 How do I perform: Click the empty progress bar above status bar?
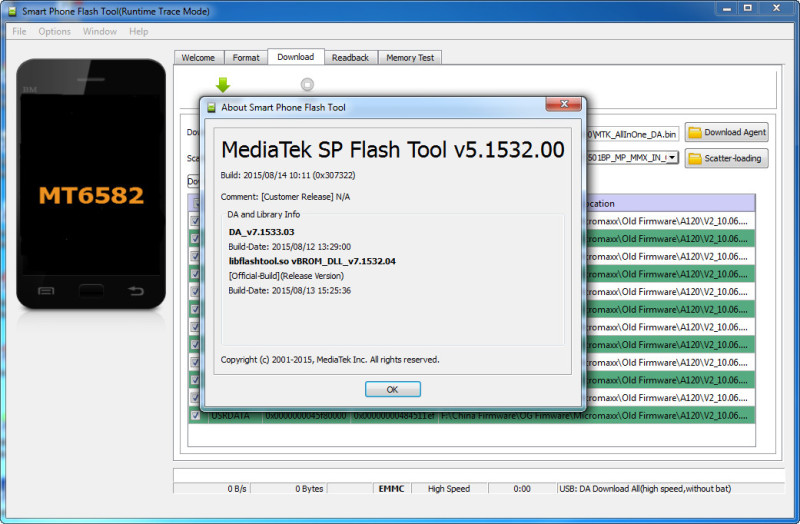(x=479, y=476)
